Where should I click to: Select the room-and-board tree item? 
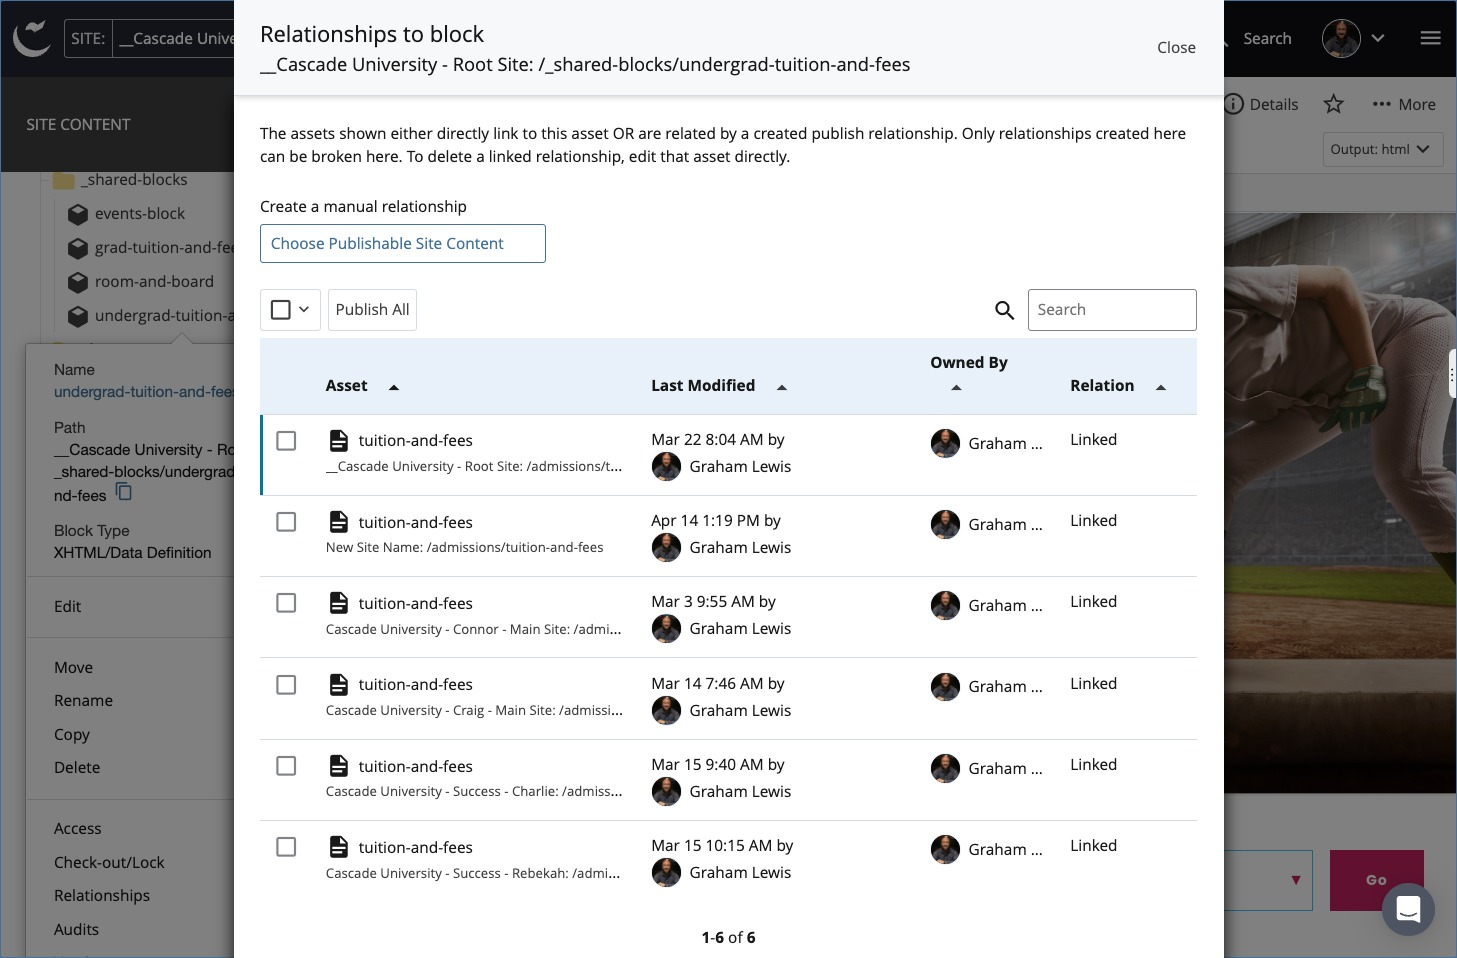(154, 282)
